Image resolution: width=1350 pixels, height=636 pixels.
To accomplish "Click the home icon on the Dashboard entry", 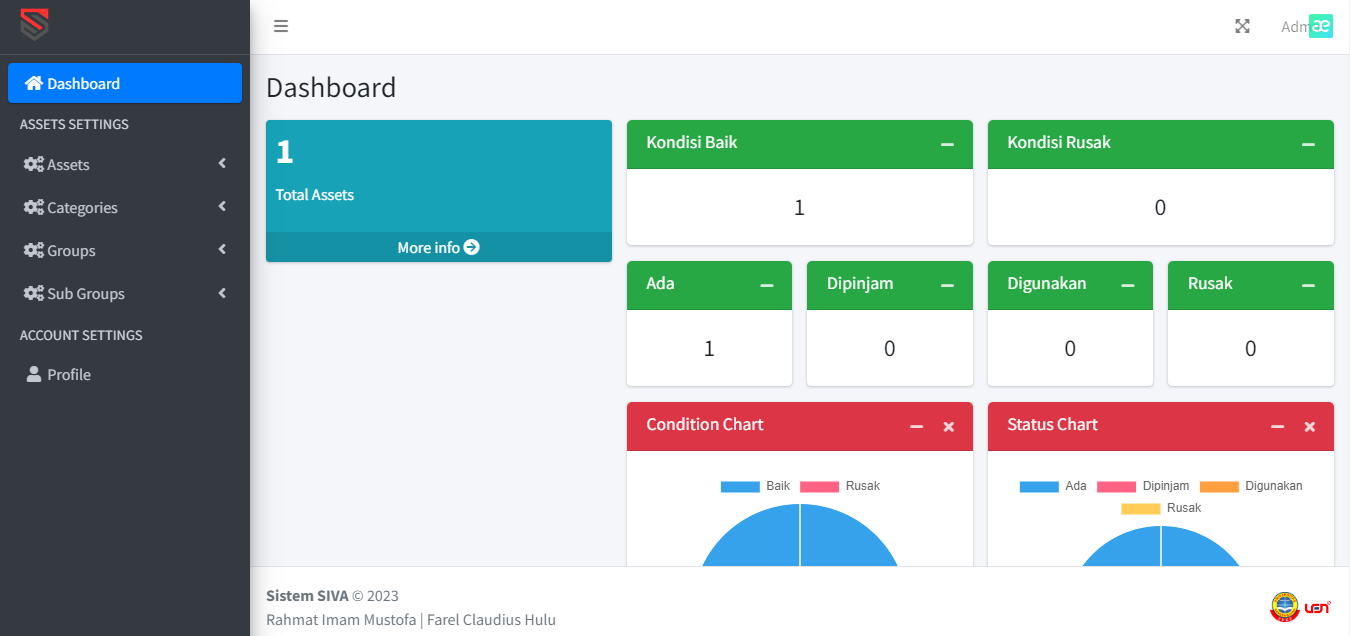I will tap(35, 83).
